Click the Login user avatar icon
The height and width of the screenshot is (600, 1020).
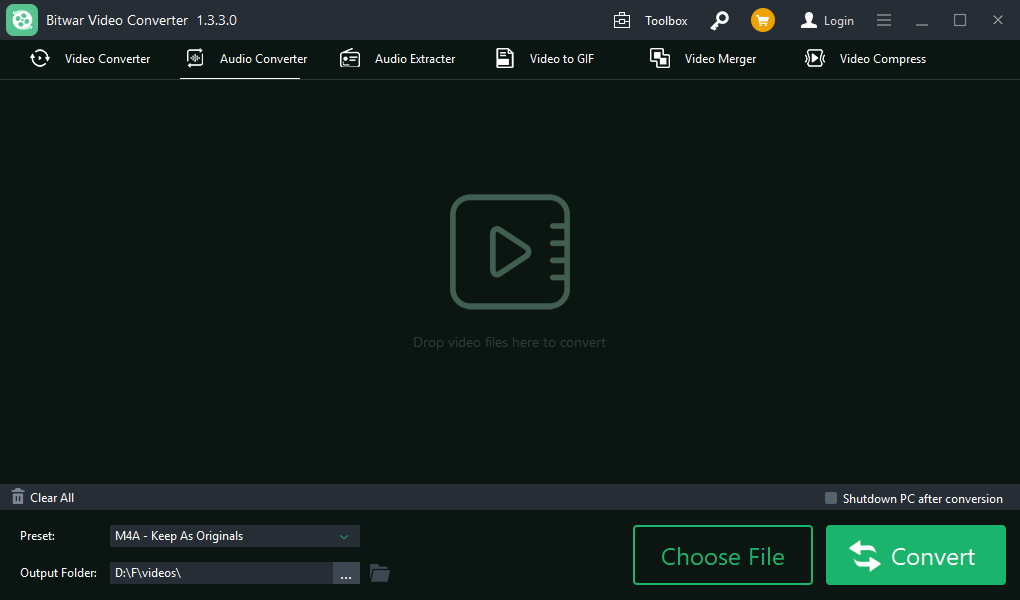point(809,20)
